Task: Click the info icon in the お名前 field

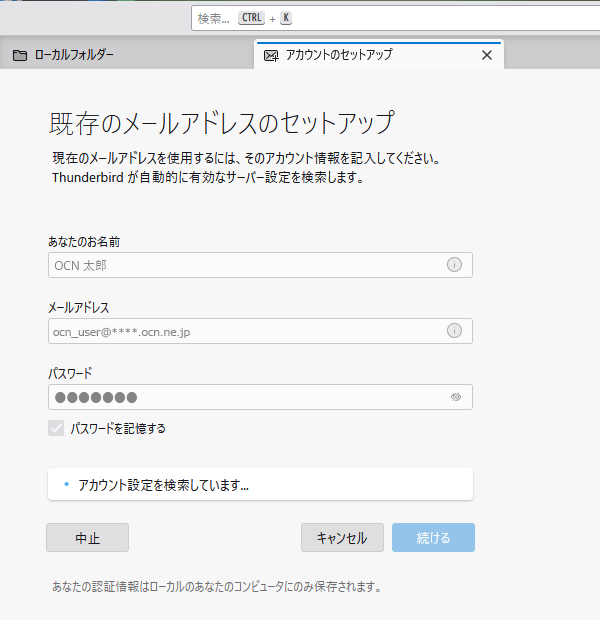Action: pos(454,265)
